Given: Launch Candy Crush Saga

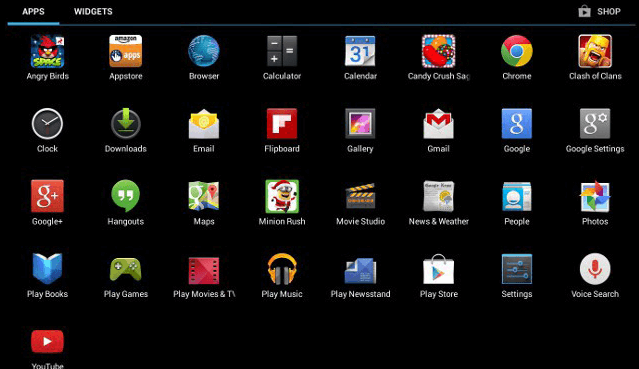Looking at the screenshot, I should pos(438,51).
